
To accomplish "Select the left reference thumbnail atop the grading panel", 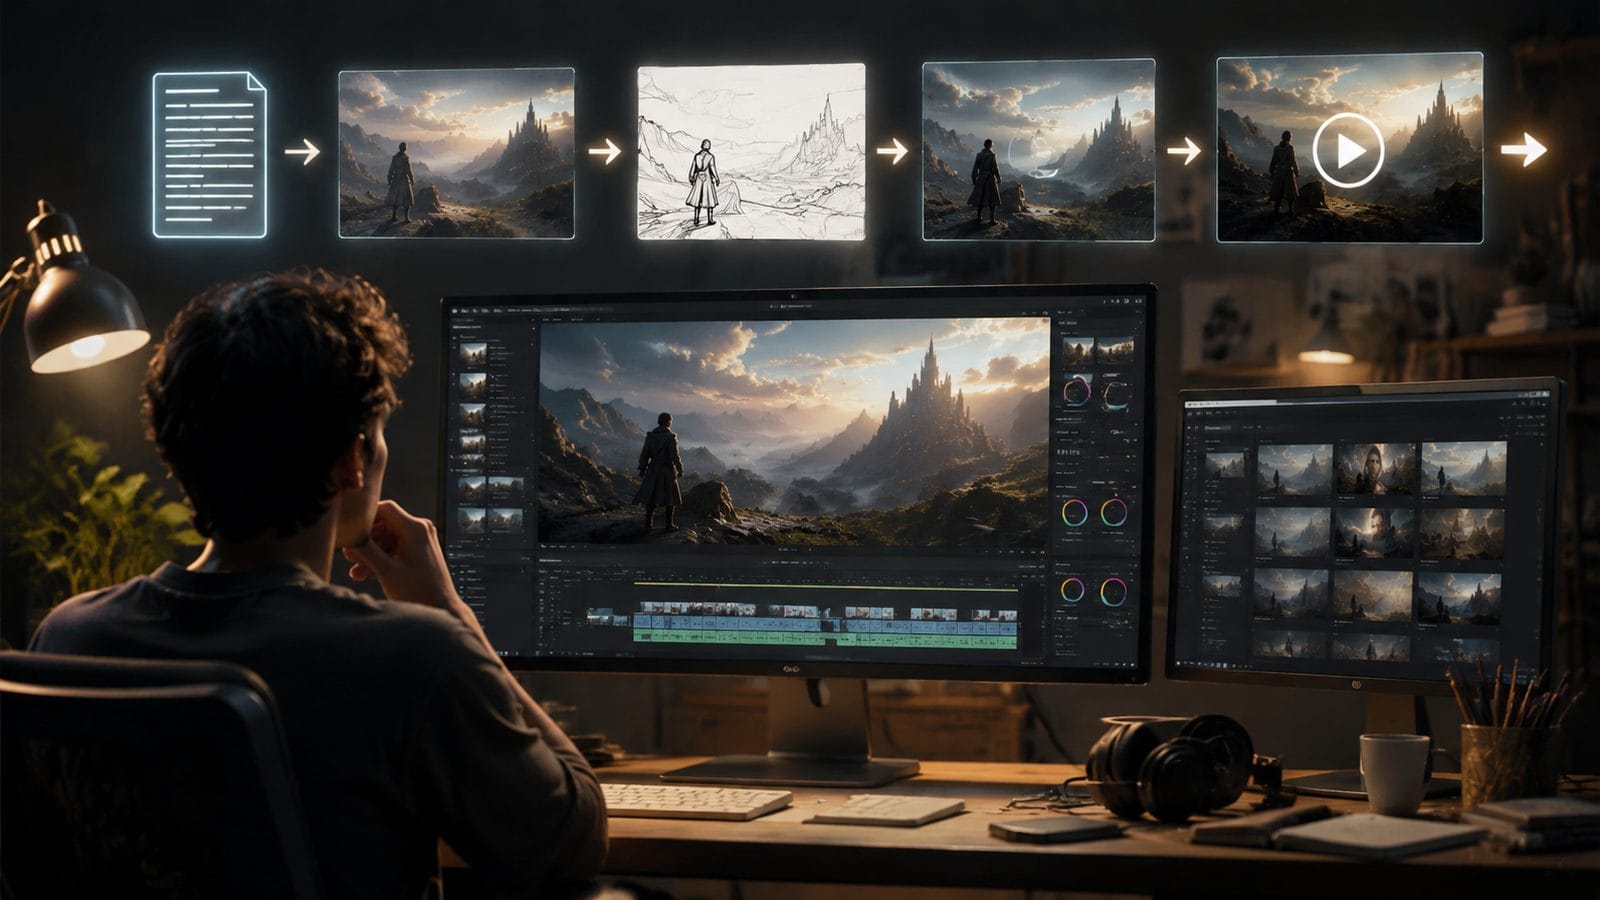I will (1078, 350).
